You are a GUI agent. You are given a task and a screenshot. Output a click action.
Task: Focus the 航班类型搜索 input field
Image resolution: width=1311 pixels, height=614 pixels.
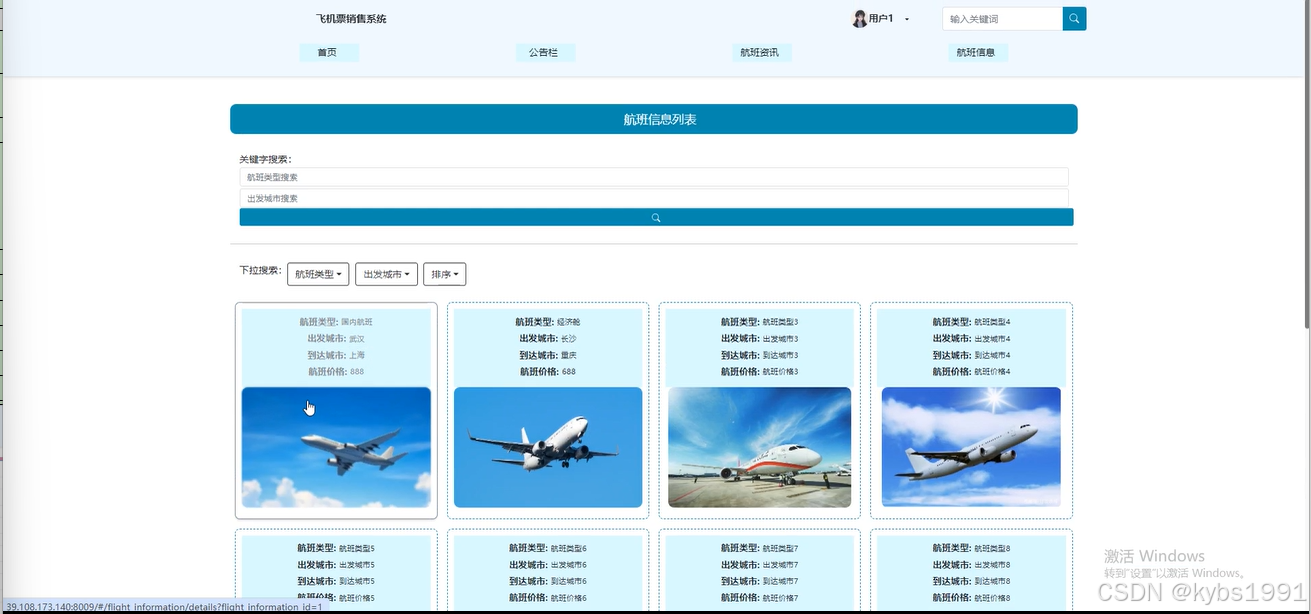[x=654, y=177]
